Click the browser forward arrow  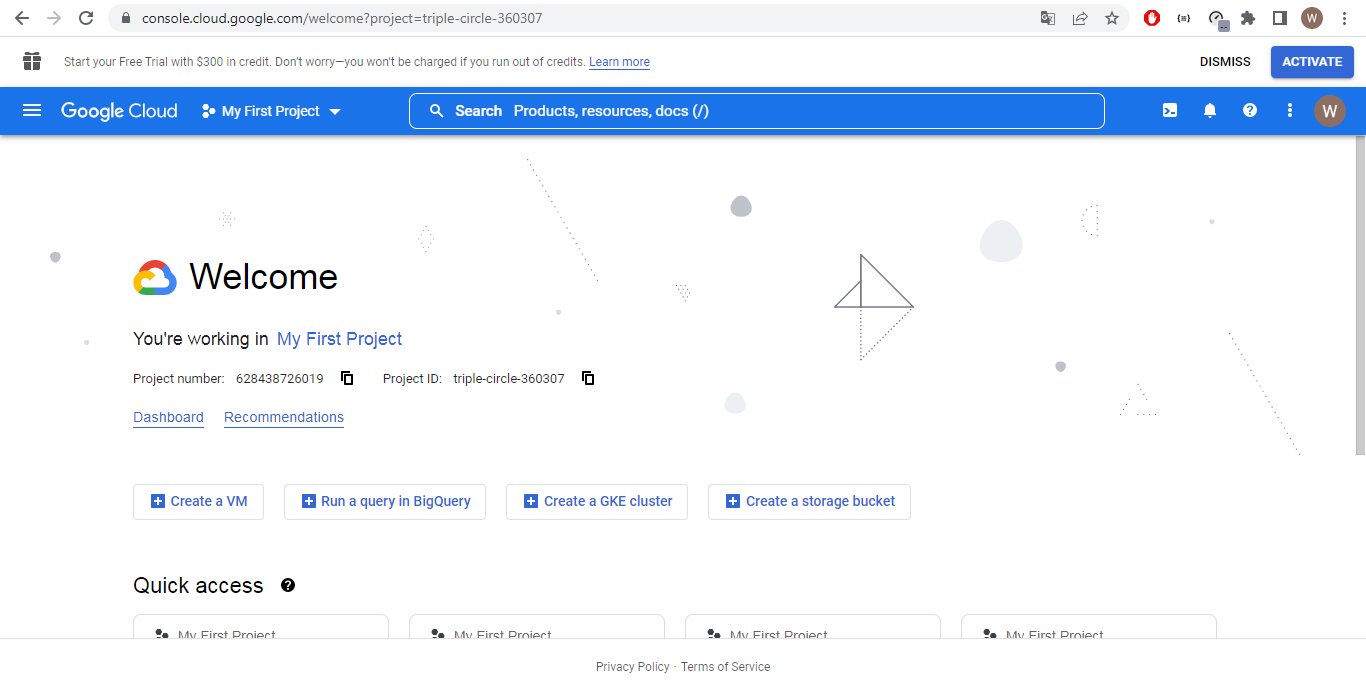54,18
